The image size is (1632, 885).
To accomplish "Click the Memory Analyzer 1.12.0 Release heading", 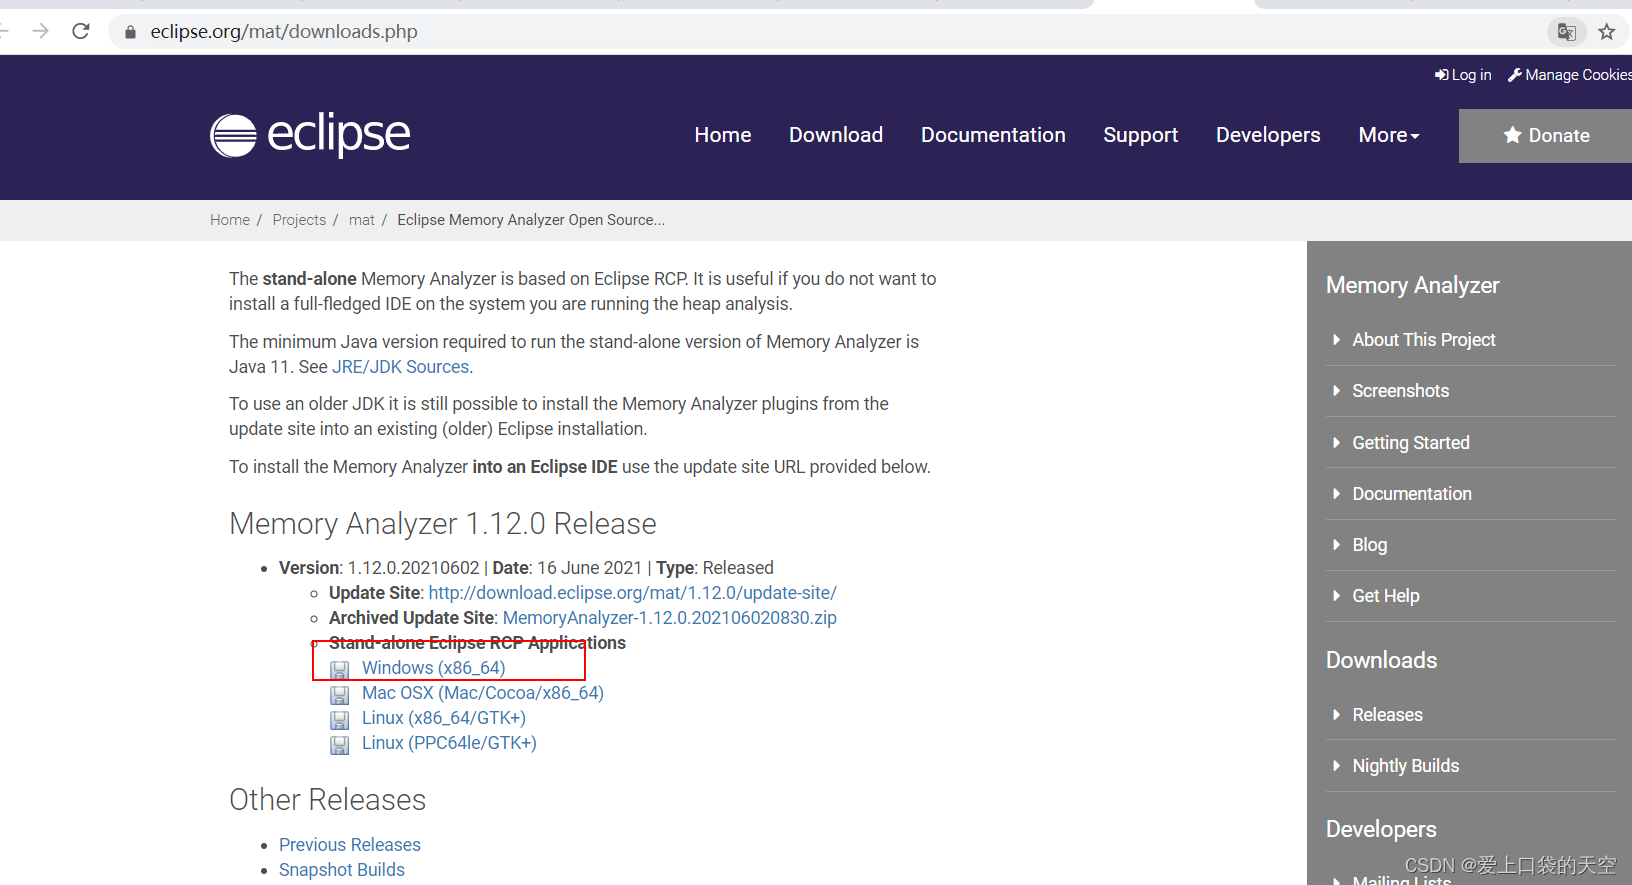I will (x=443, y=524).
